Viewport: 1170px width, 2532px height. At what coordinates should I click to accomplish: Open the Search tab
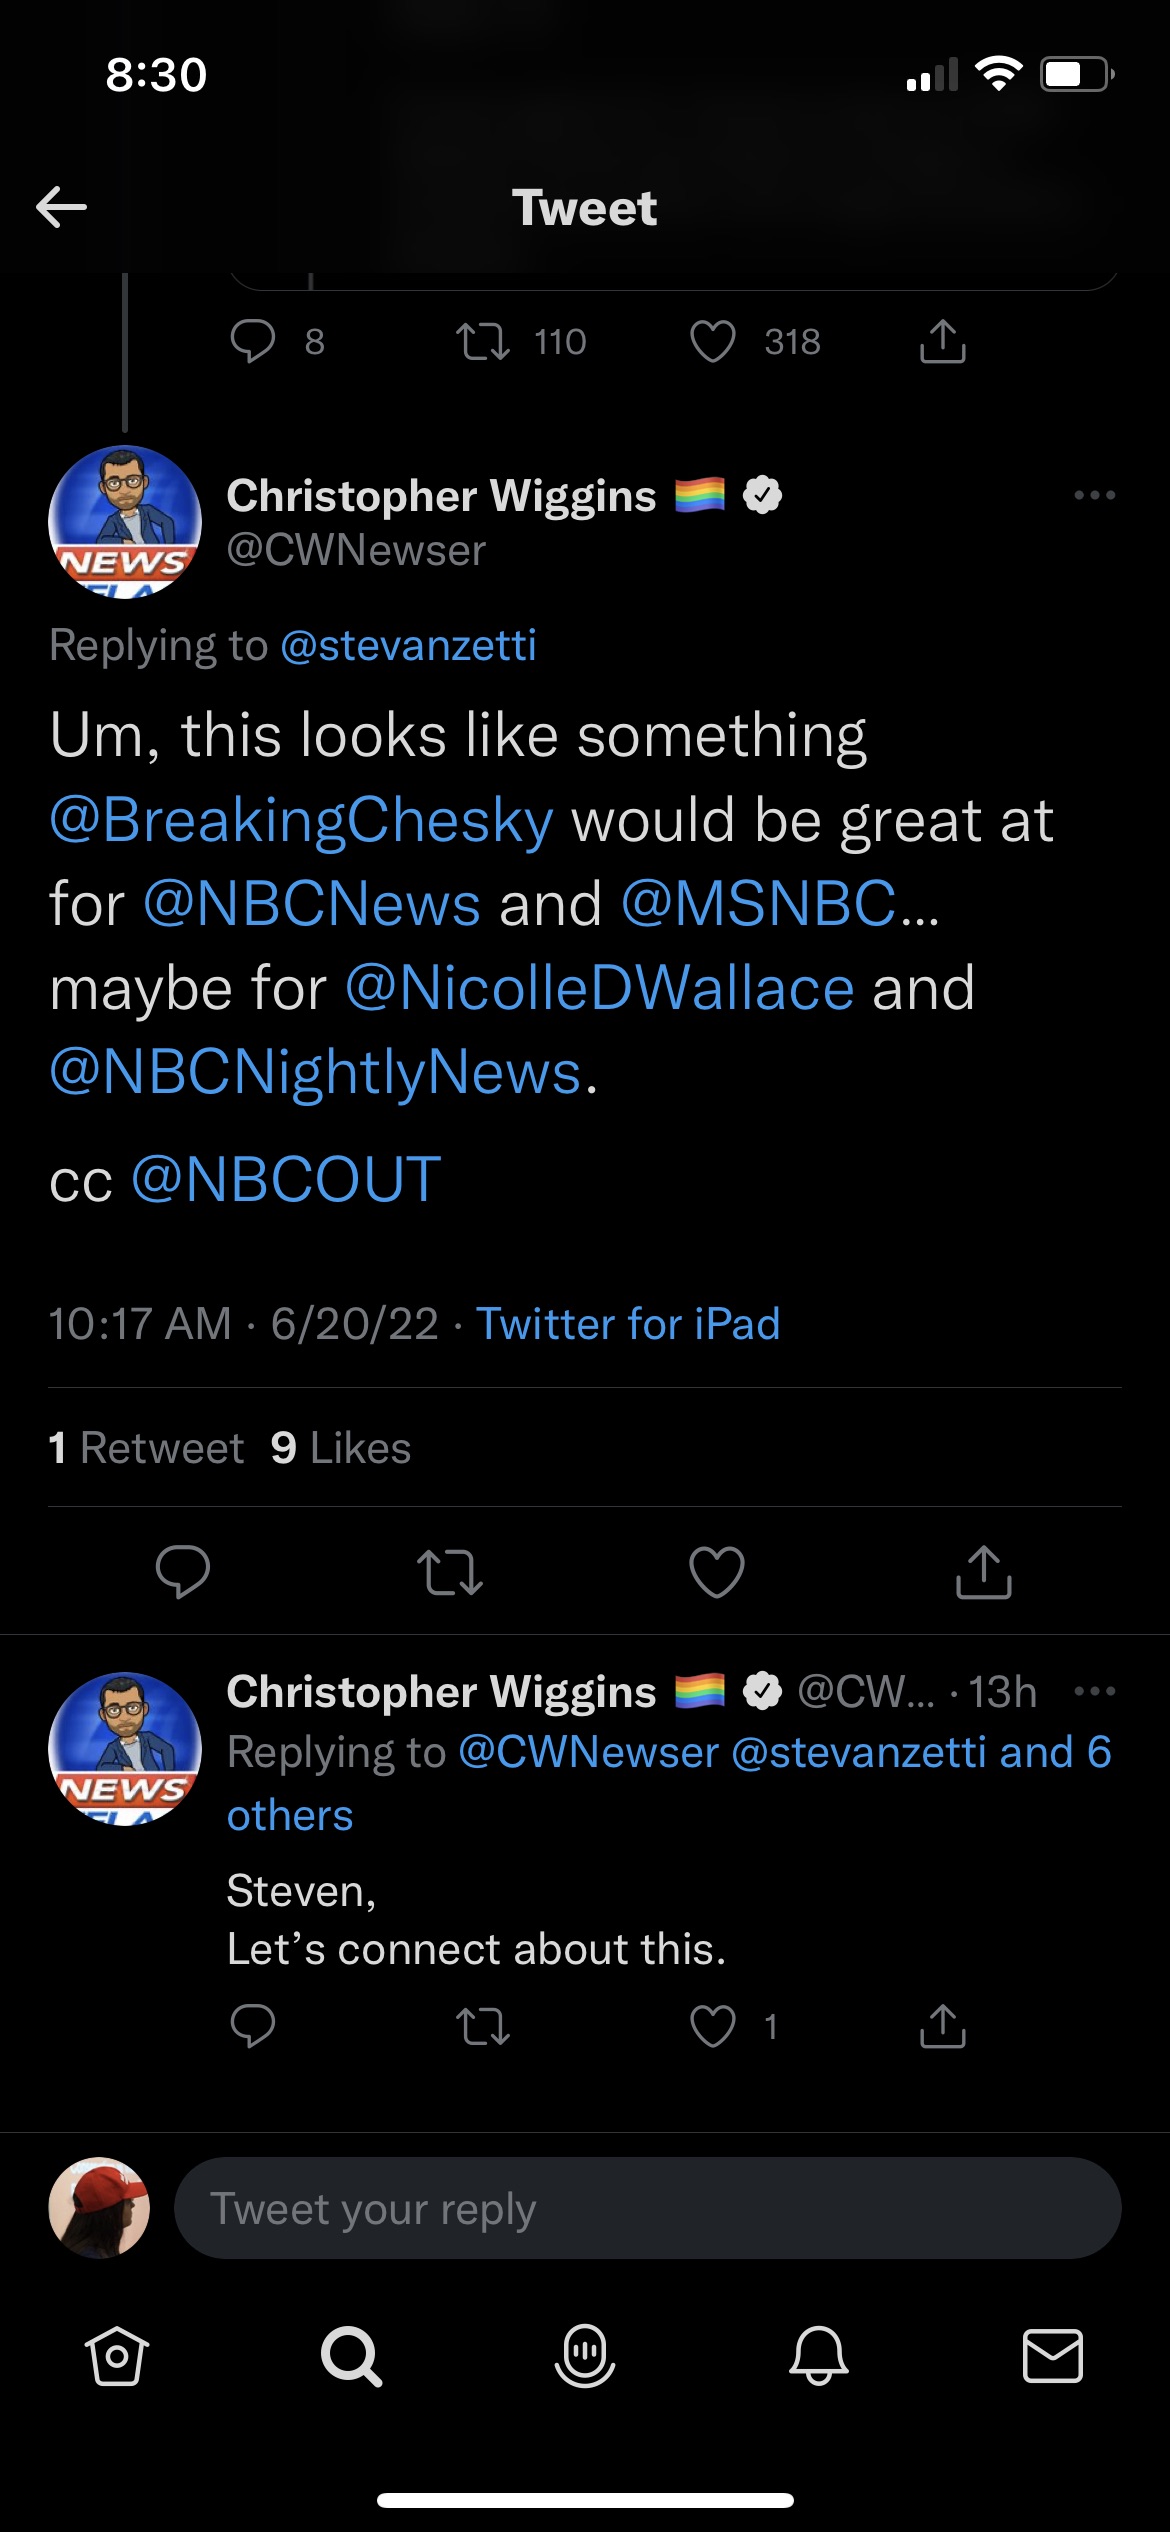pos(351,2356)
